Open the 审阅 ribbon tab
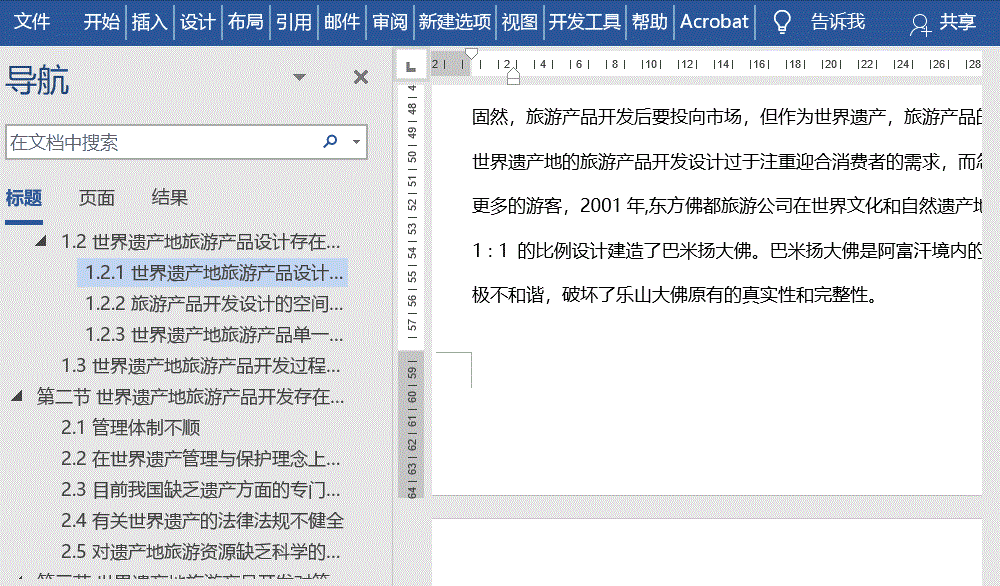Image resolution: width=1000 pixels, height=586 pixels. [389, 19]
